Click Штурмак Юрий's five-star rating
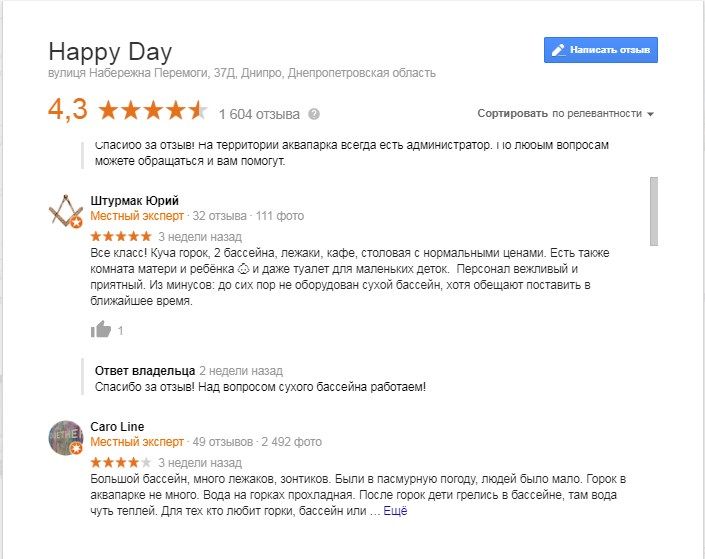The image size is (705, 559). [x=121, y=237]
